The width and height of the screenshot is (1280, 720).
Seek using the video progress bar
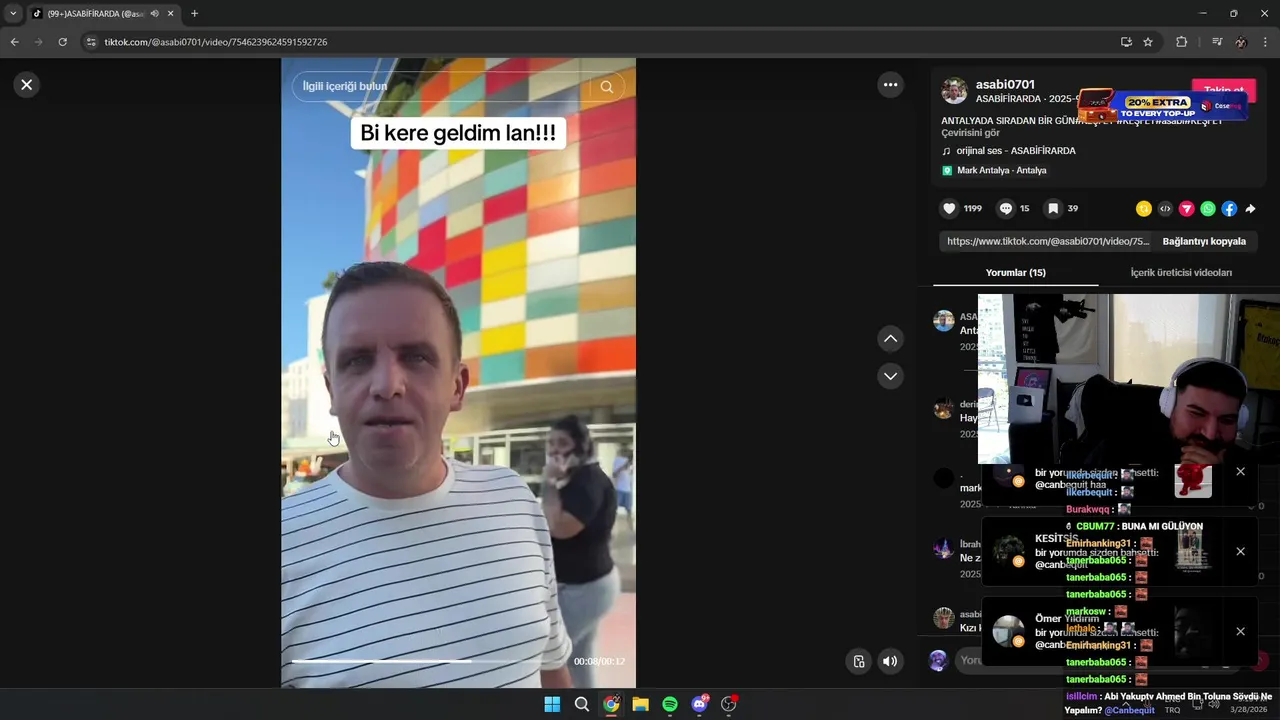click(430, 661)
